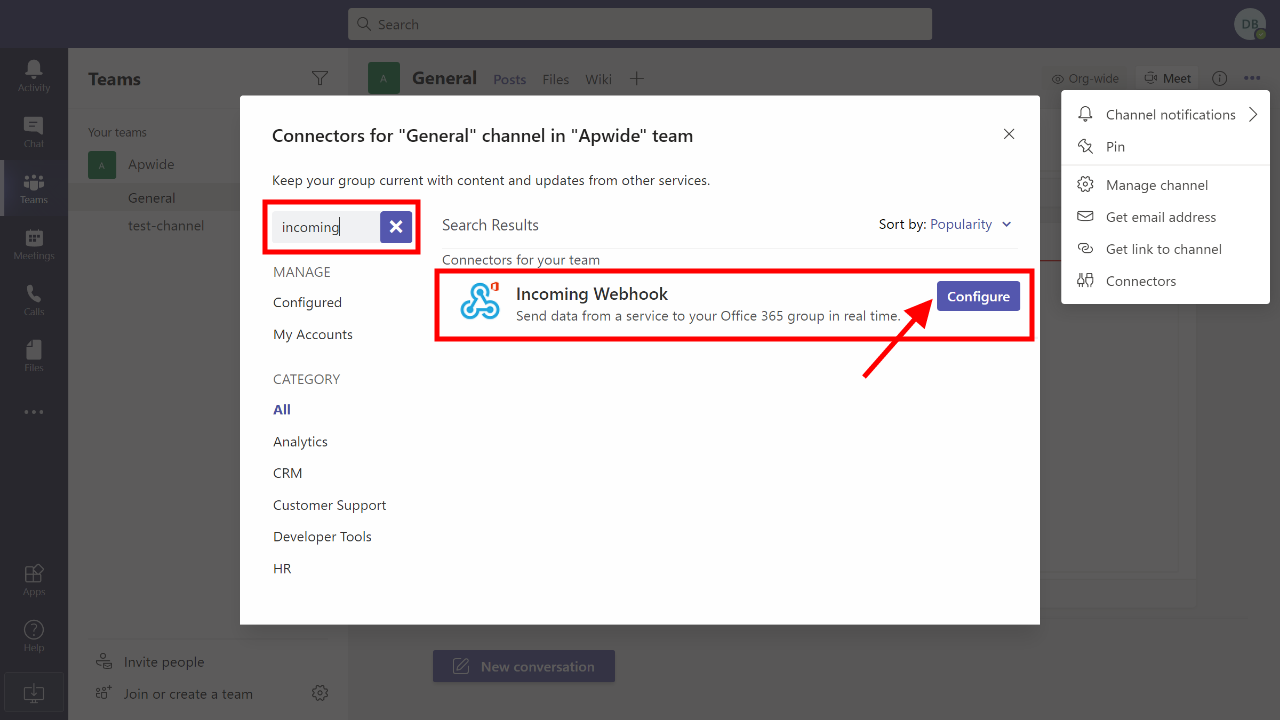
Task: Open the Activity bell icon in sidebar
Action: click(x=33, y=75)
